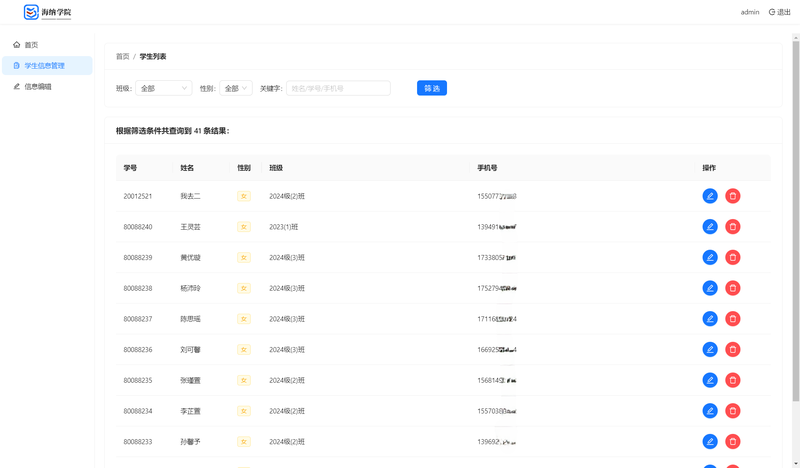Screen dimensions: 800x468
Task: Select student ID 80088240
Action: point(138,227)
